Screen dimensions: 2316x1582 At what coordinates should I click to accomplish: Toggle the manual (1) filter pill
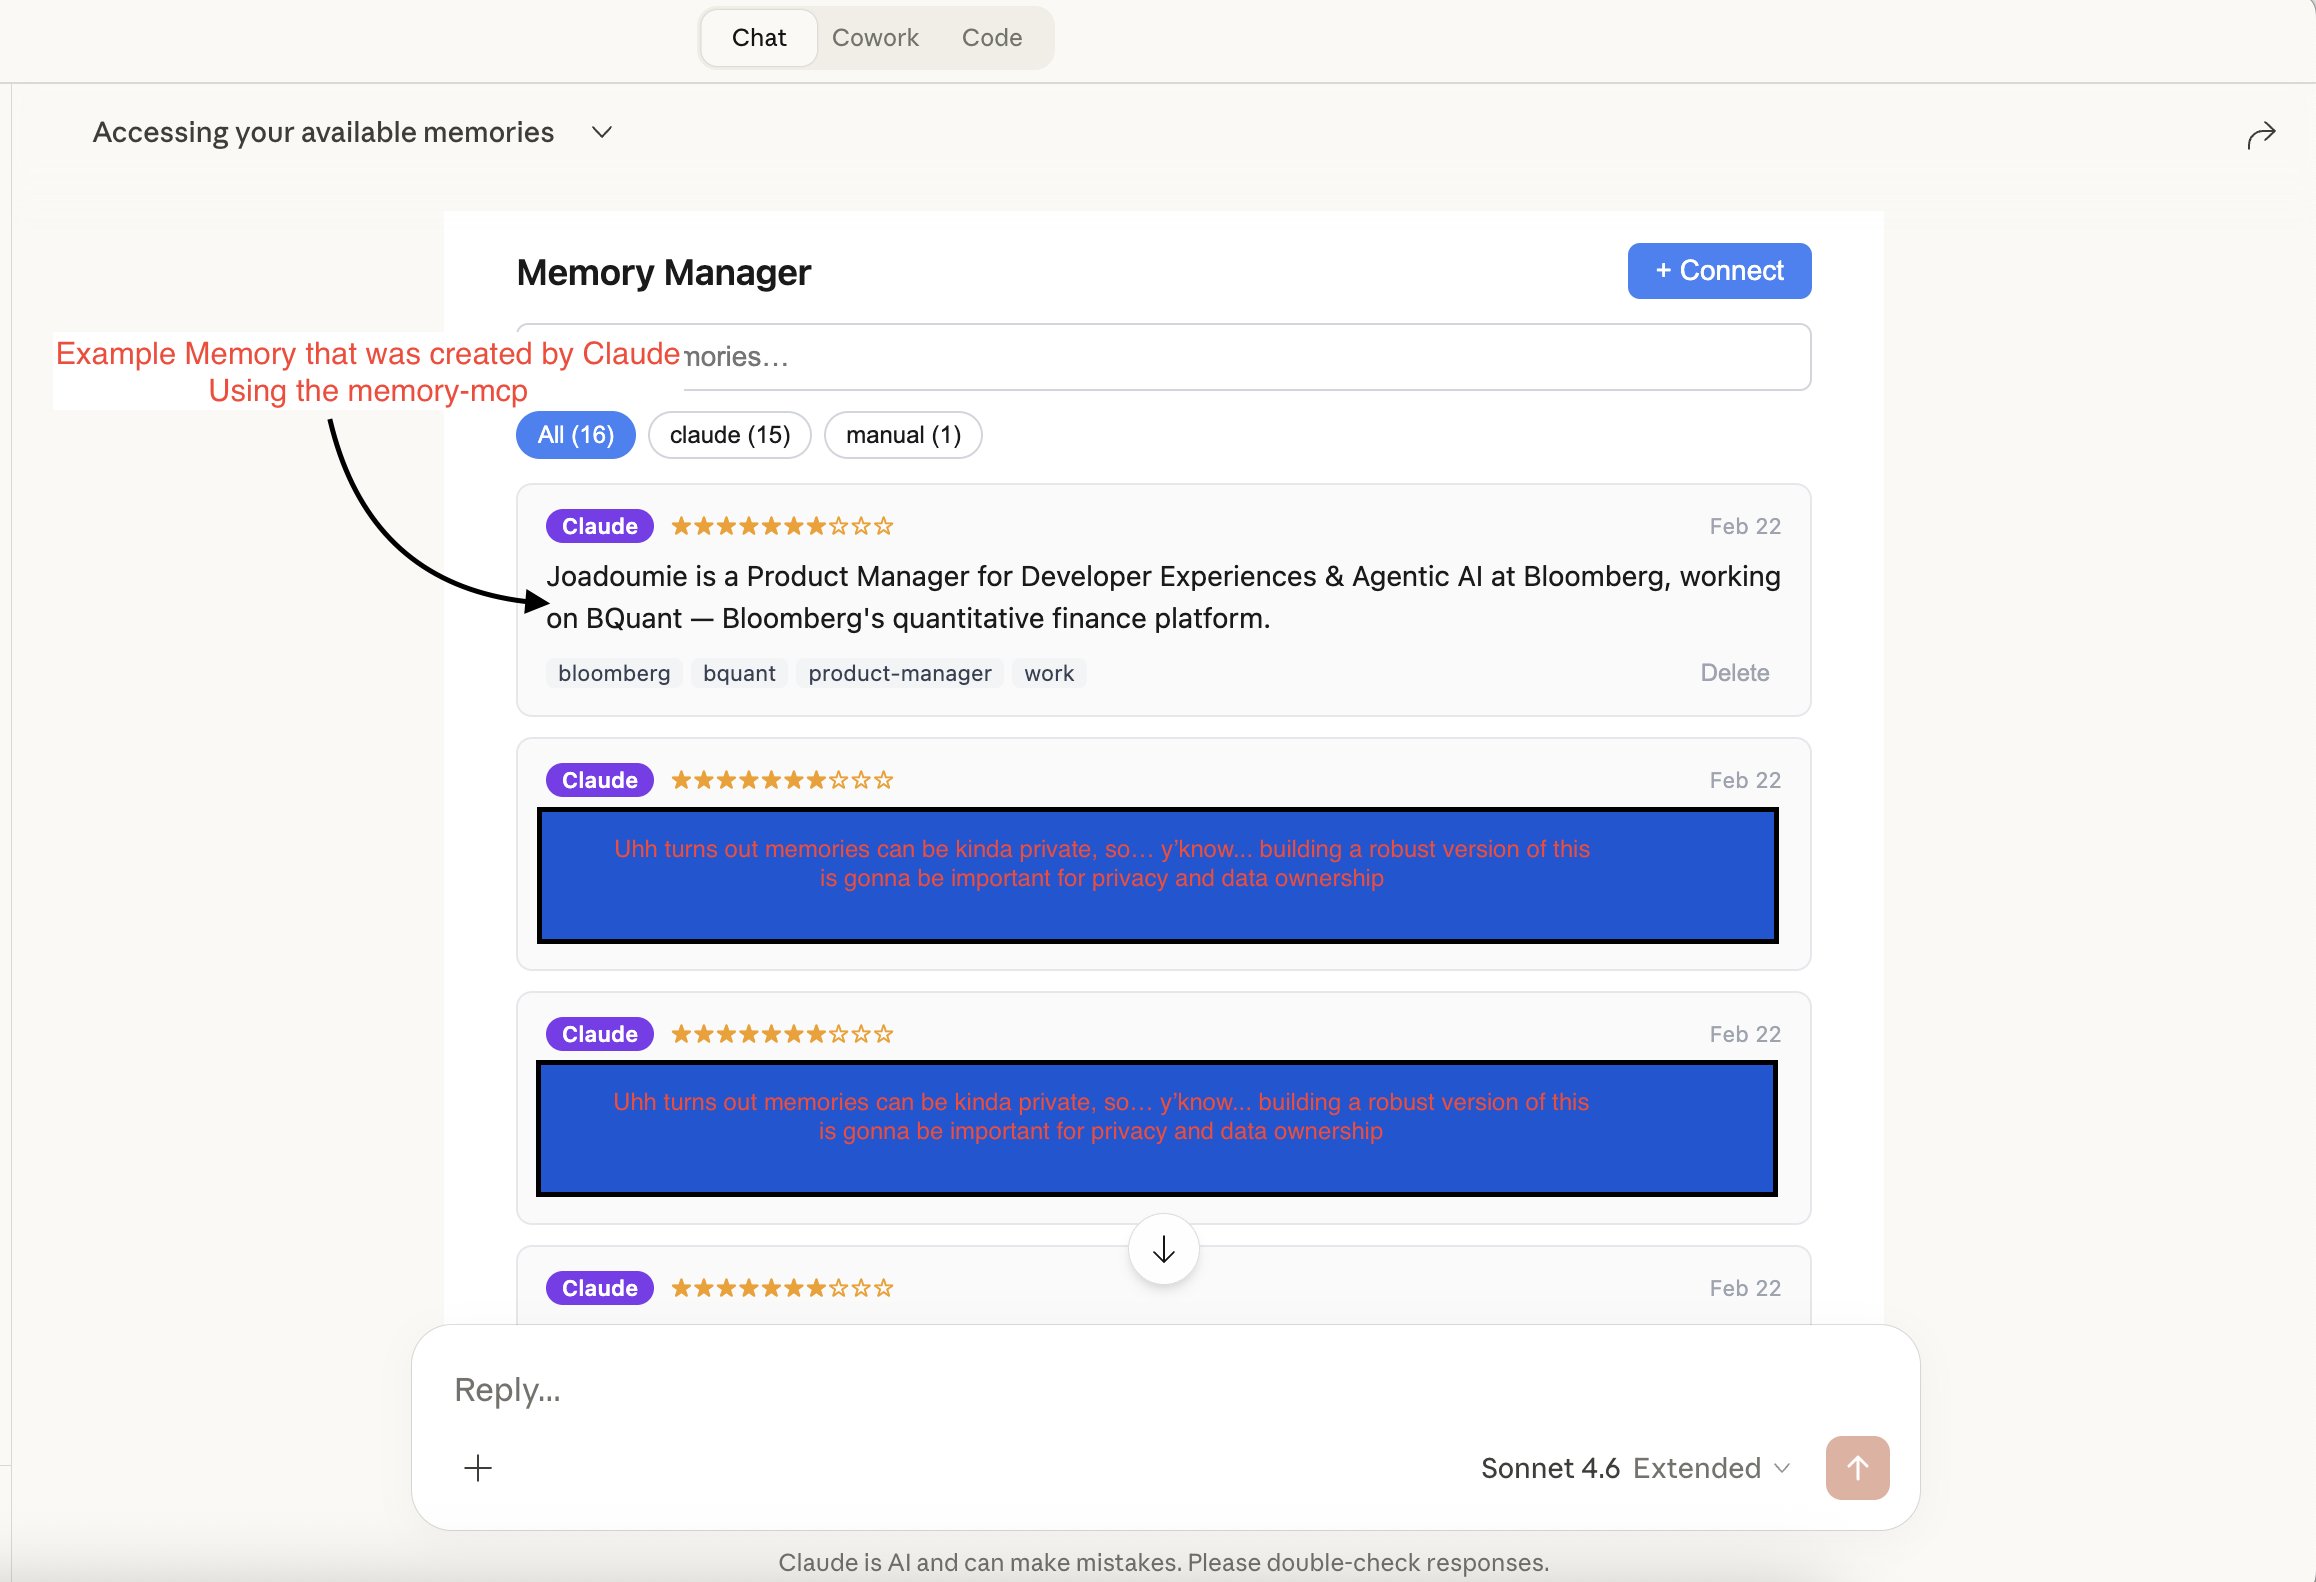pos(902,434)
